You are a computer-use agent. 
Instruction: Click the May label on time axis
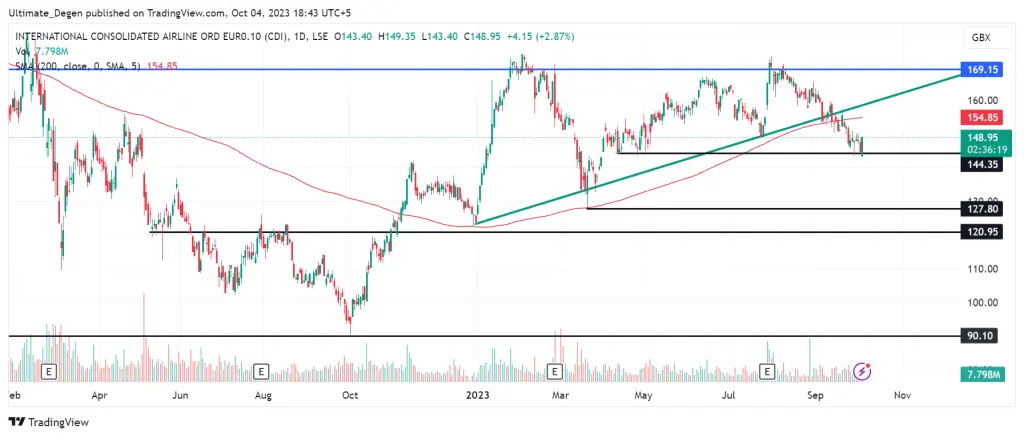pos(645,395)
